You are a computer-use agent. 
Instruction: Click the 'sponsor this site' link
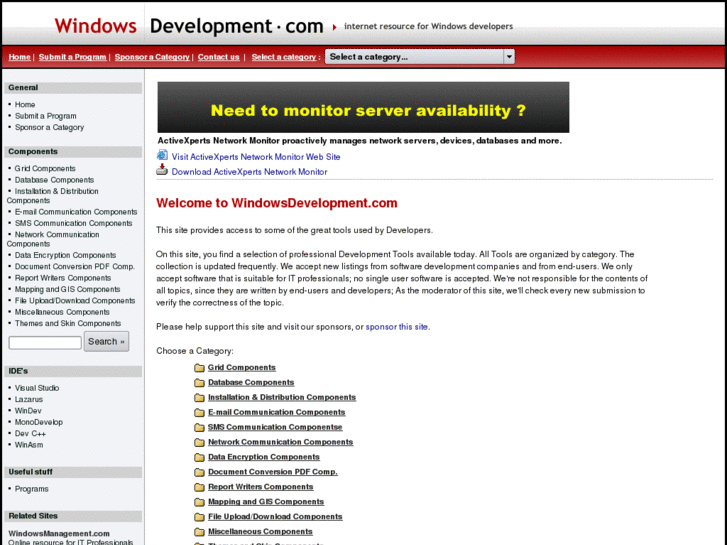coord(396,327)
